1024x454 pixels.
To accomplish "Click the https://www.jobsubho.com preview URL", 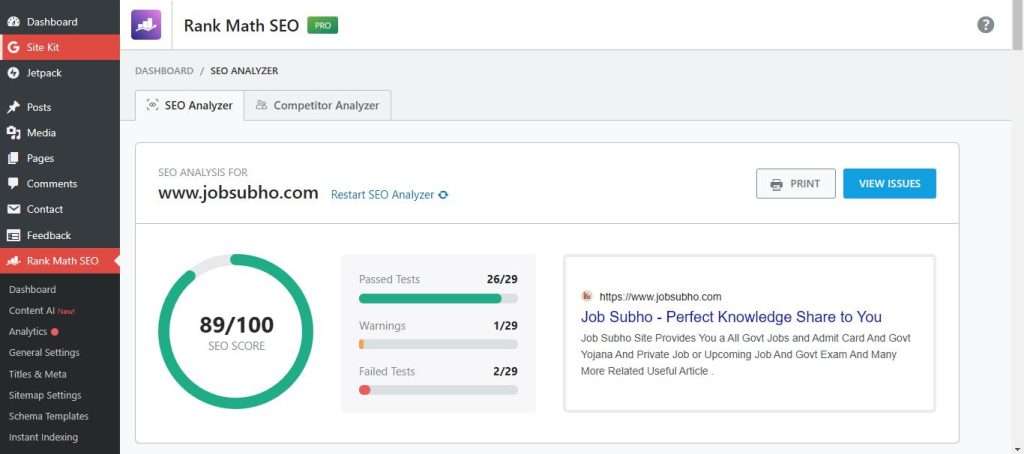I will (660, 297).
